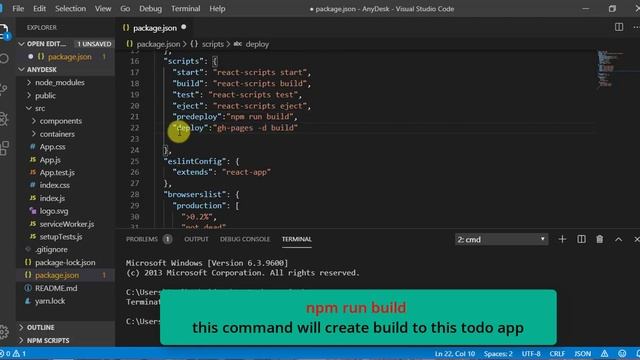This screenshot has width=640, height=360.
Task: Open setupTests.js file
Action: tap(61, 237)
